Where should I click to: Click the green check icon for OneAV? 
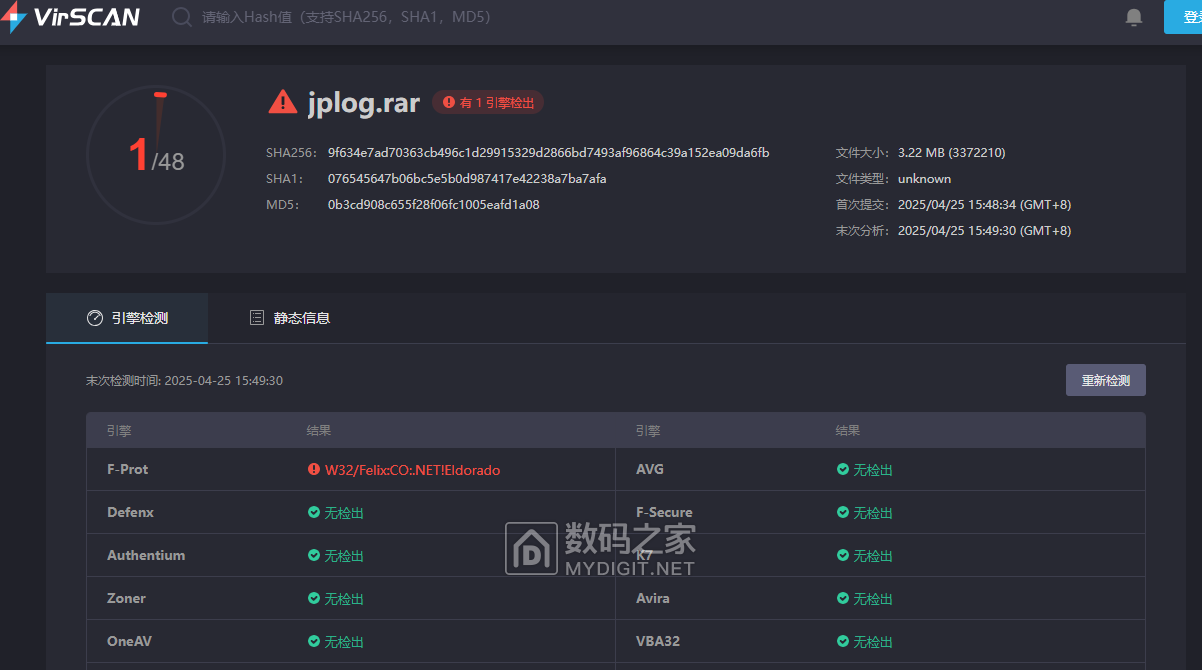point(314,641)
